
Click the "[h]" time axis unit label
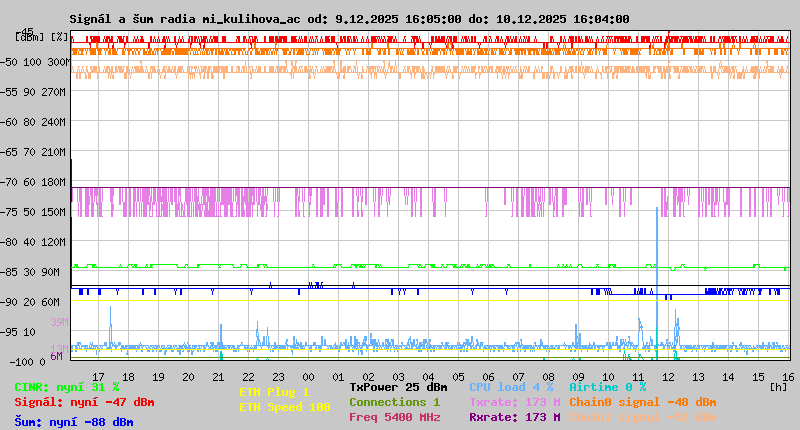point(779,387)
